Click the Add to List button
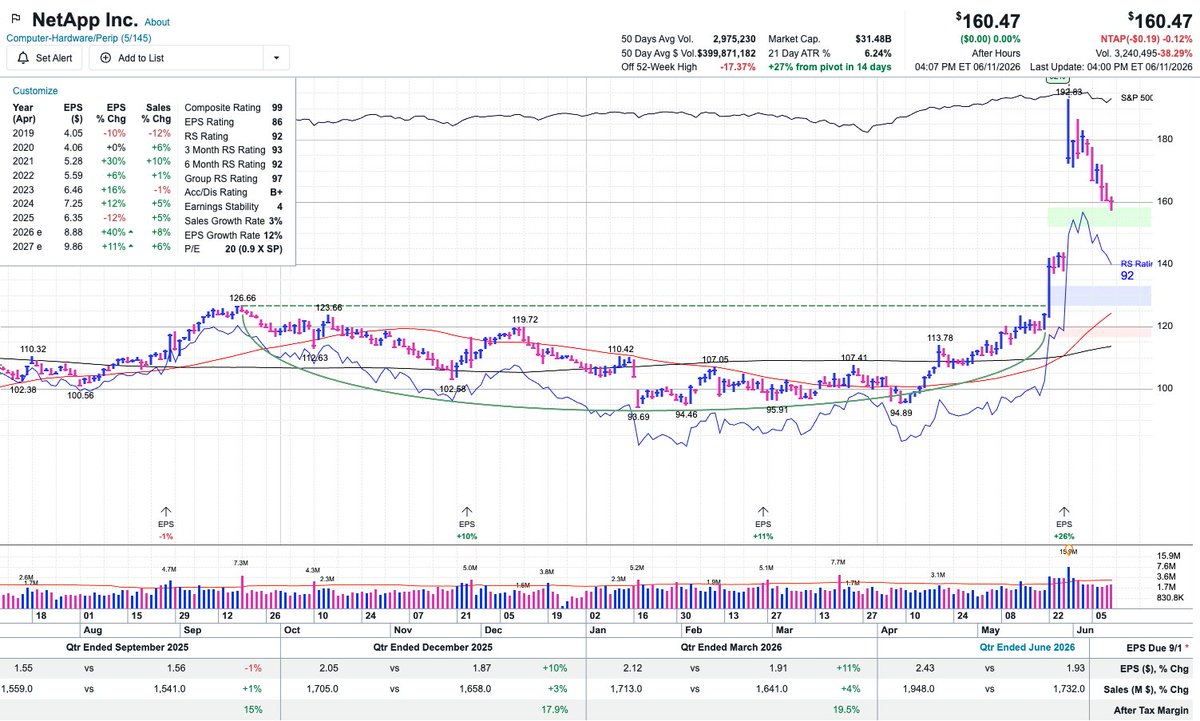Screen dimensions: 1200x721 (175, 58)
